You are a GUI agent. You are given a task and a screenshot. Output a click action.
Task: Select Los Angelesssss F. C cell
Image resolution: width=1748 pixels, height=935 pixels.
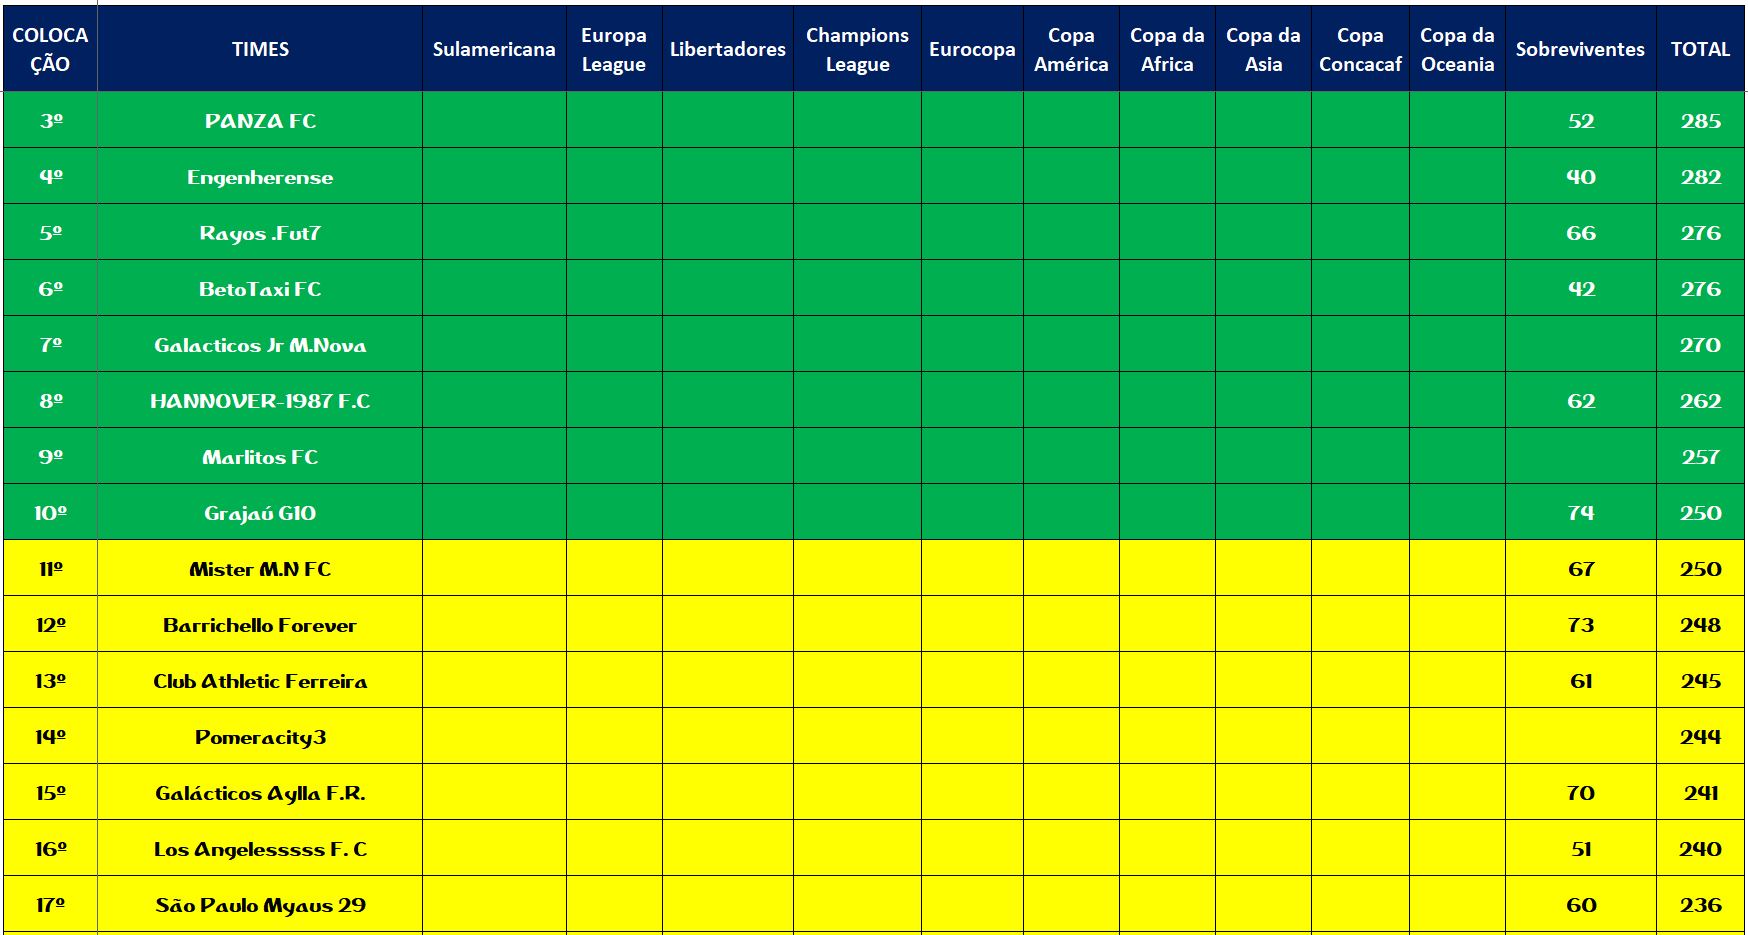click(x=260, y=849)
